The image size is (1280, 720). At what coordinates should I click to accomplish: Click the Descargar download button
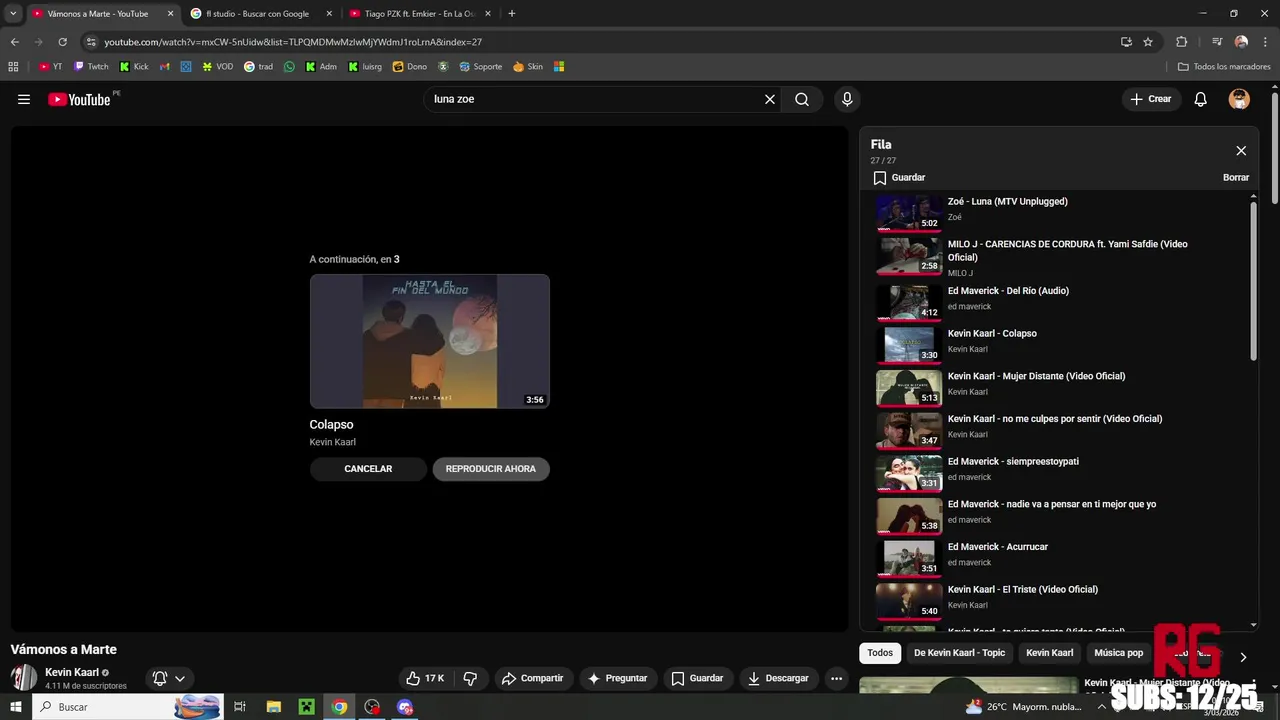tap(778, 678)
